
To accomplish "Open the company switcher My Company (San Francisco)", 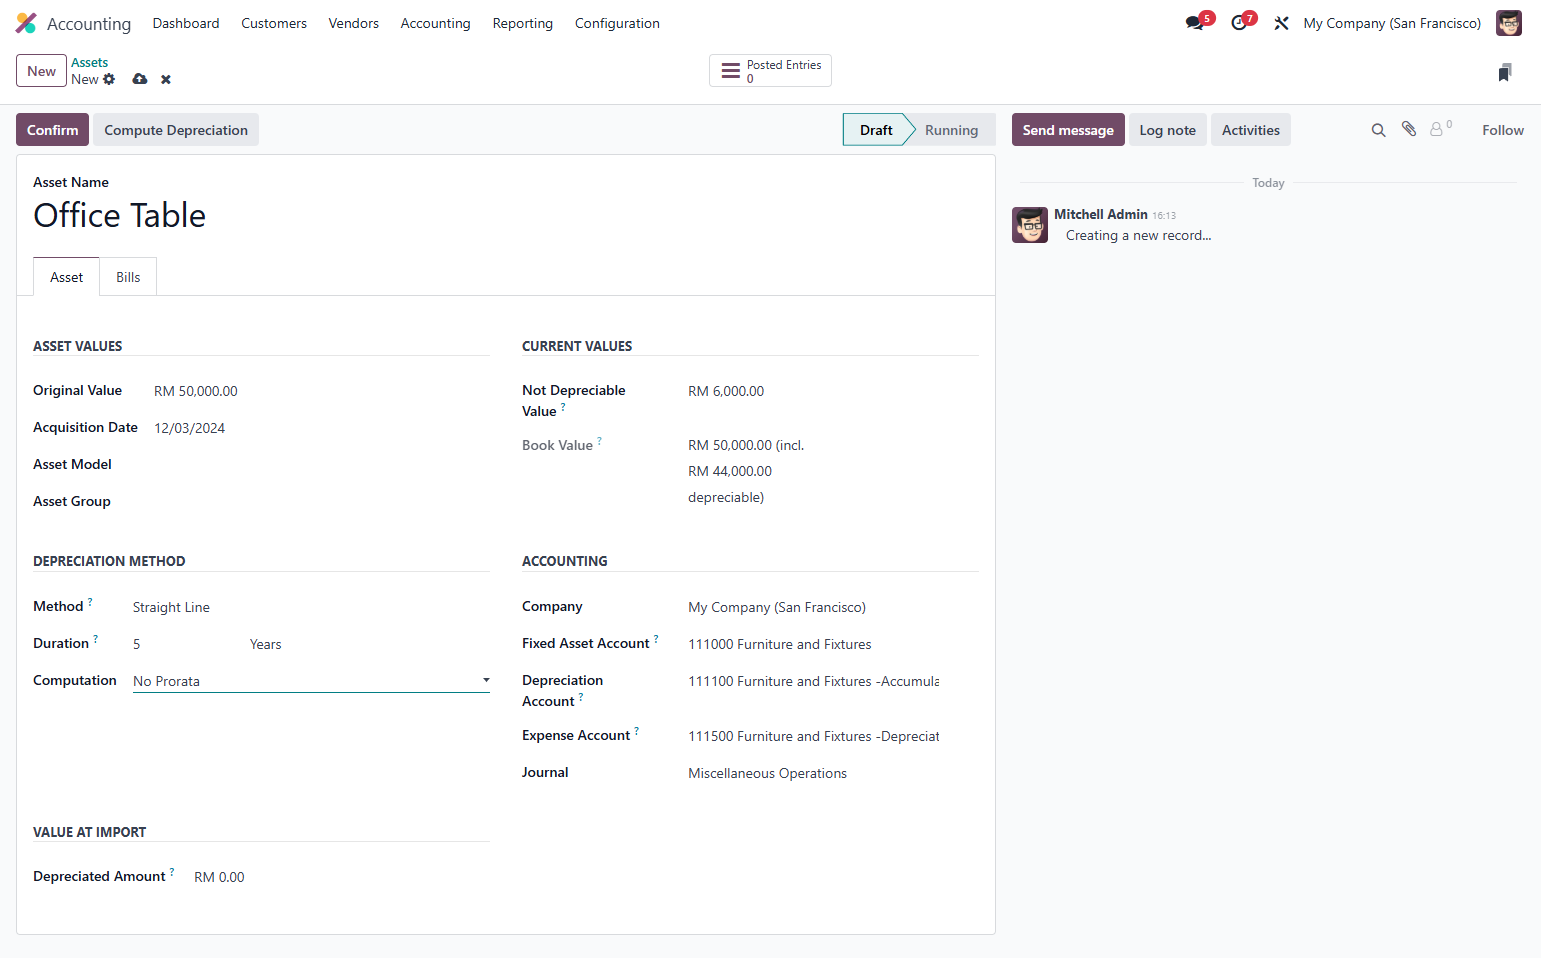I will click(1392, 23).
